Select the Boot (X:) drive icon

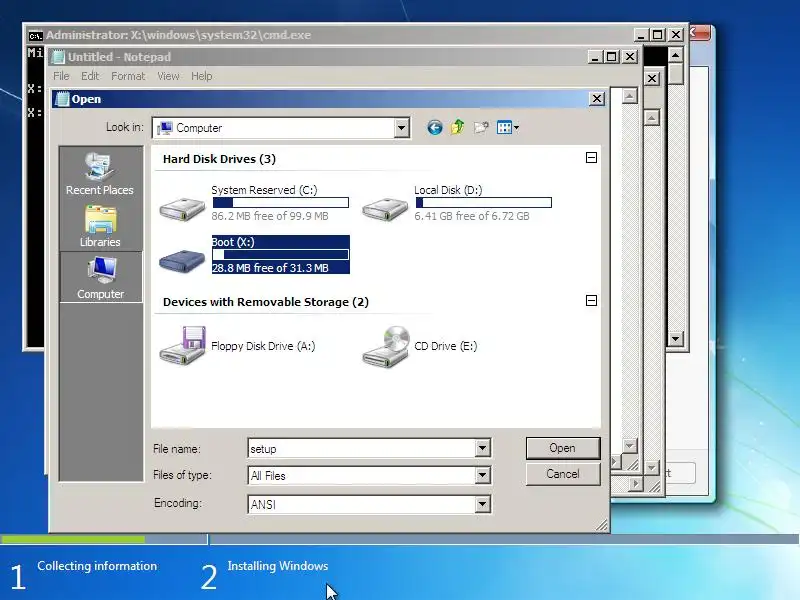click(182, 260)
